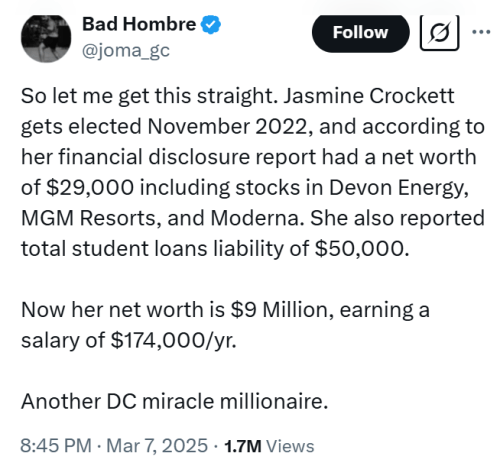
Task: Click the "$174,000/yr" salary text
Action: (x=173, y=341)
